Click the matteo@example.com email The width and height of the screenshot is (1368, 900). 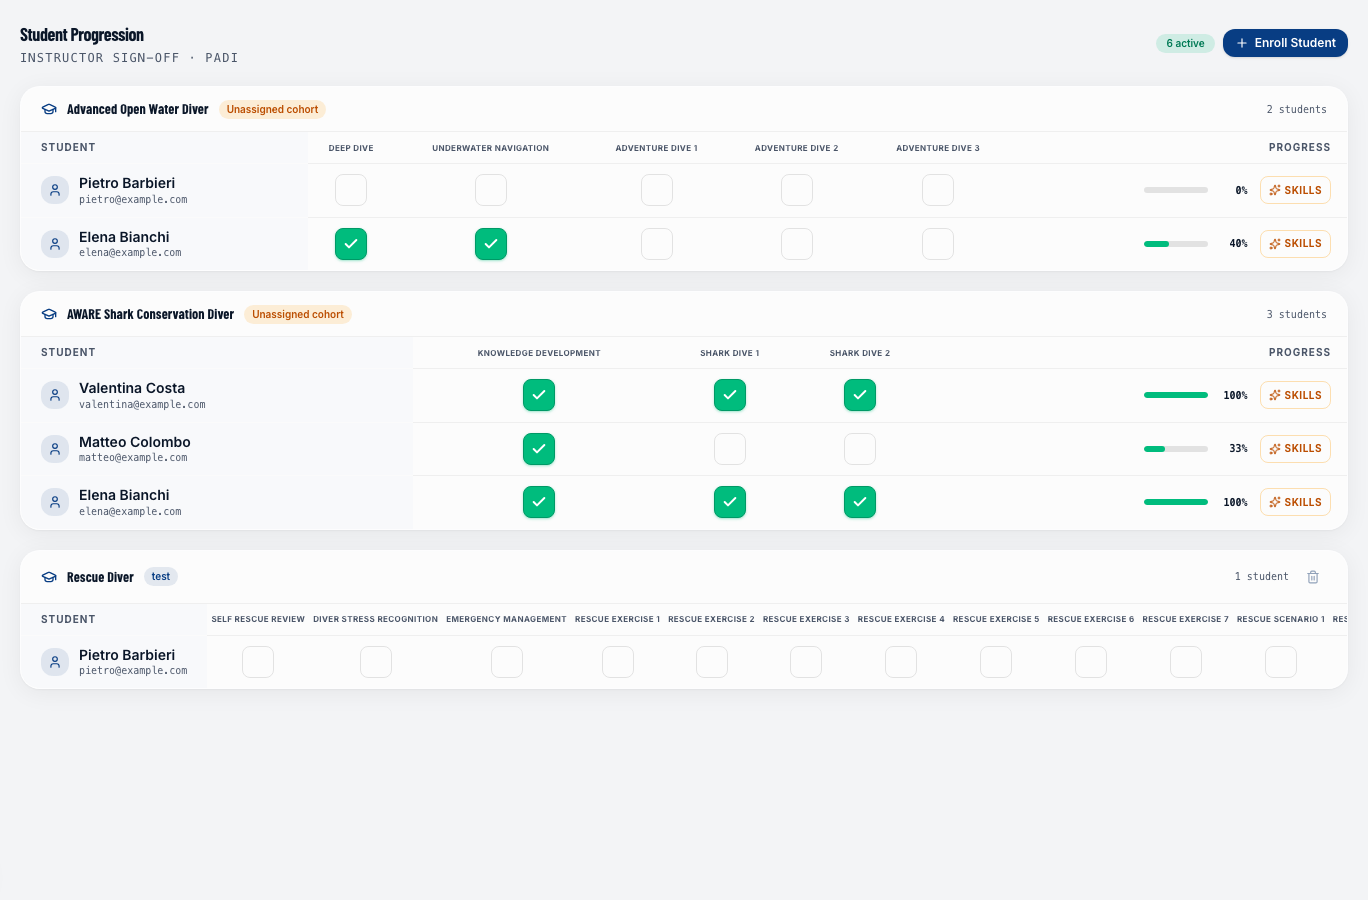(x=133, y=458)
